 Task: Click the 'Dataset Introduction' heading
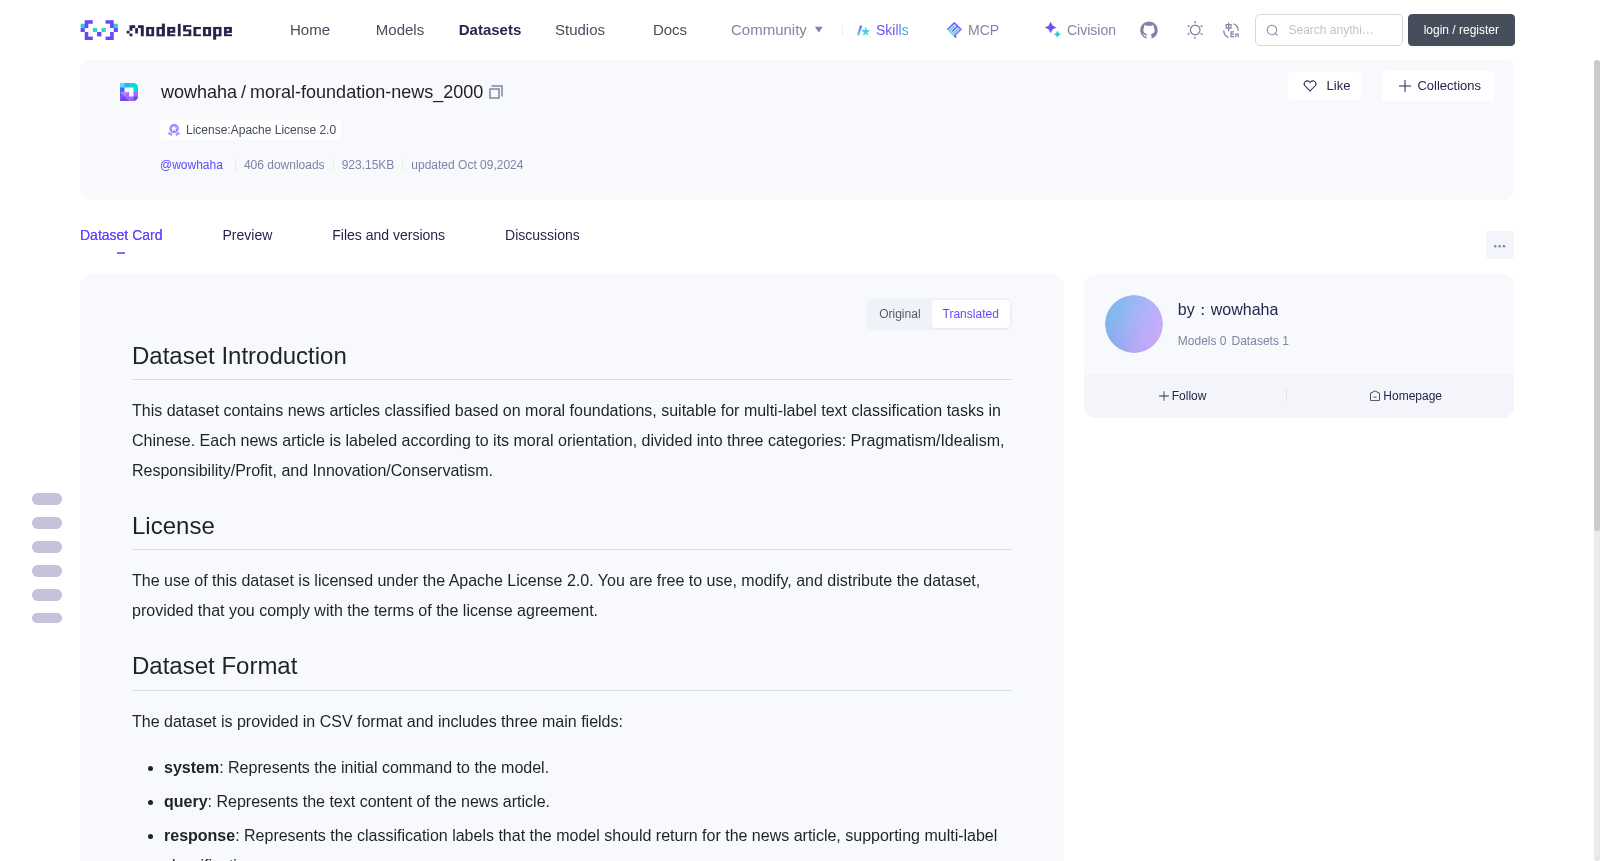coord(239,356)
